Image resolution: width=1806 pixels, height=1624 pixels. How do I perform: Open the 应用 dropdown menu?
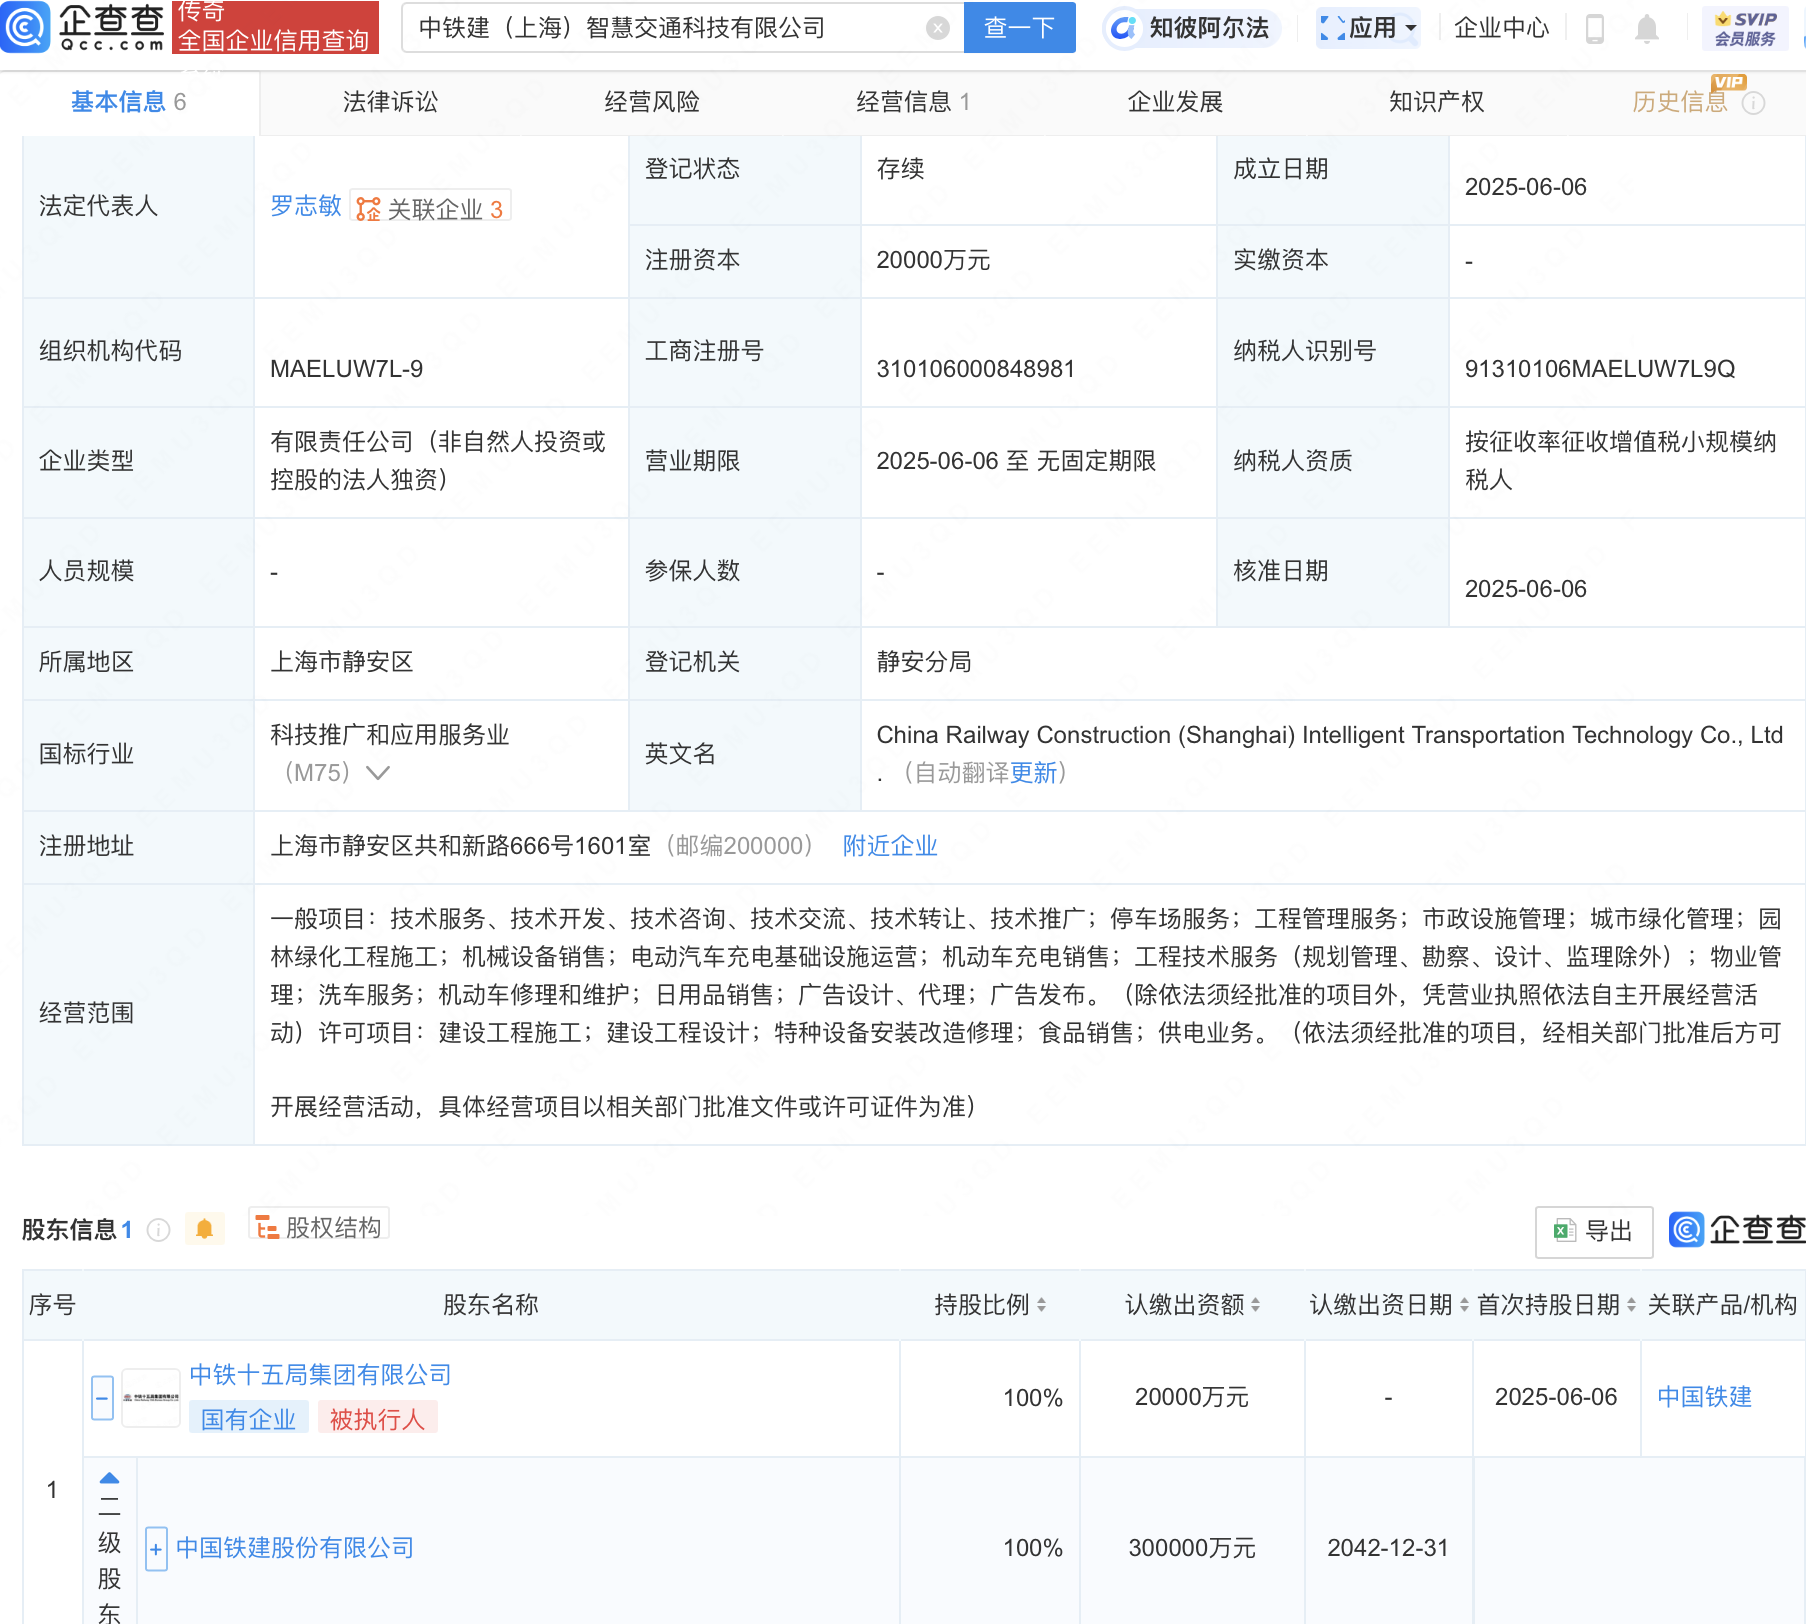(x=1369, y=28)
